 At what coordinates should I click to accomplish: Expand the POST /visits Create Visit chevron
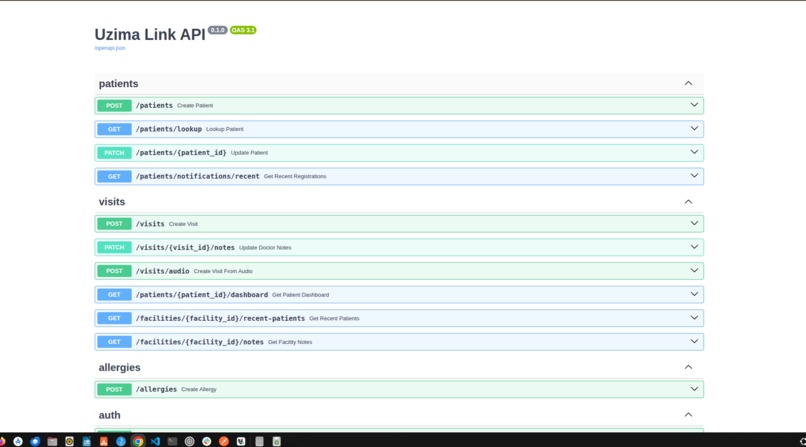[x=694, y=224]
